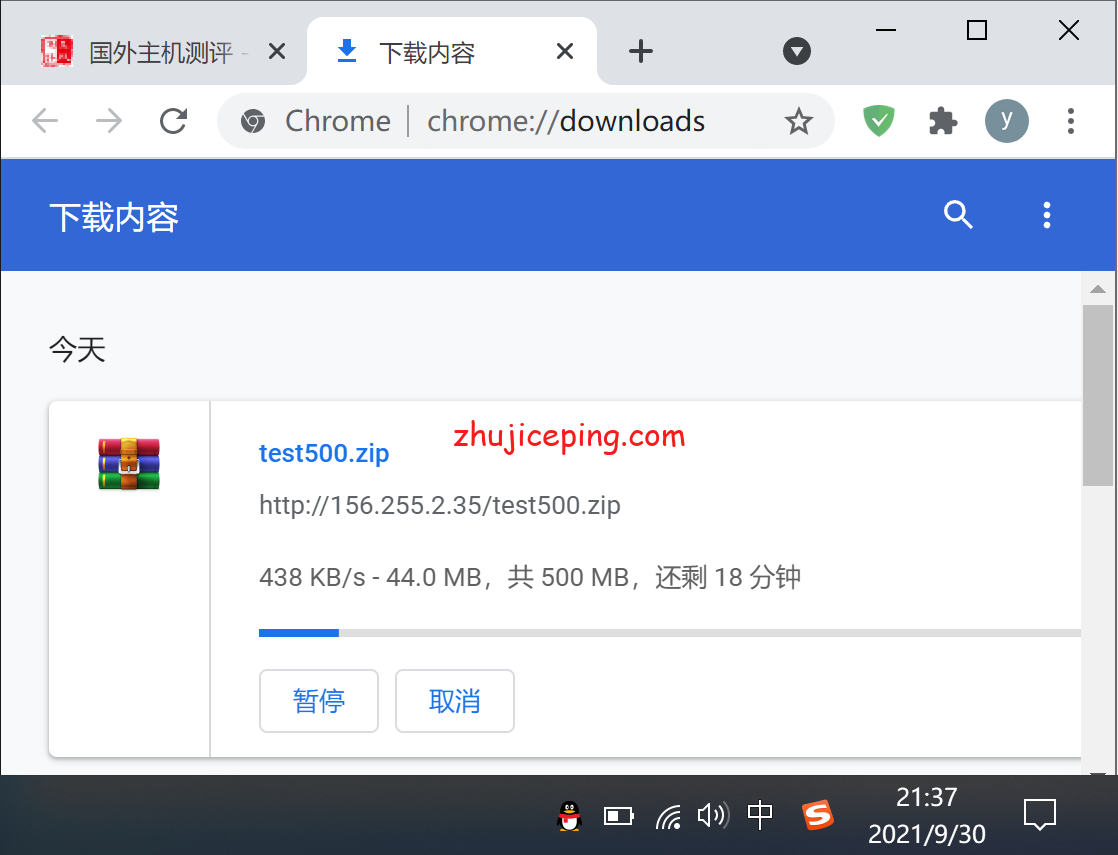Go forward using the browser forward arrow

coord(109,121)
